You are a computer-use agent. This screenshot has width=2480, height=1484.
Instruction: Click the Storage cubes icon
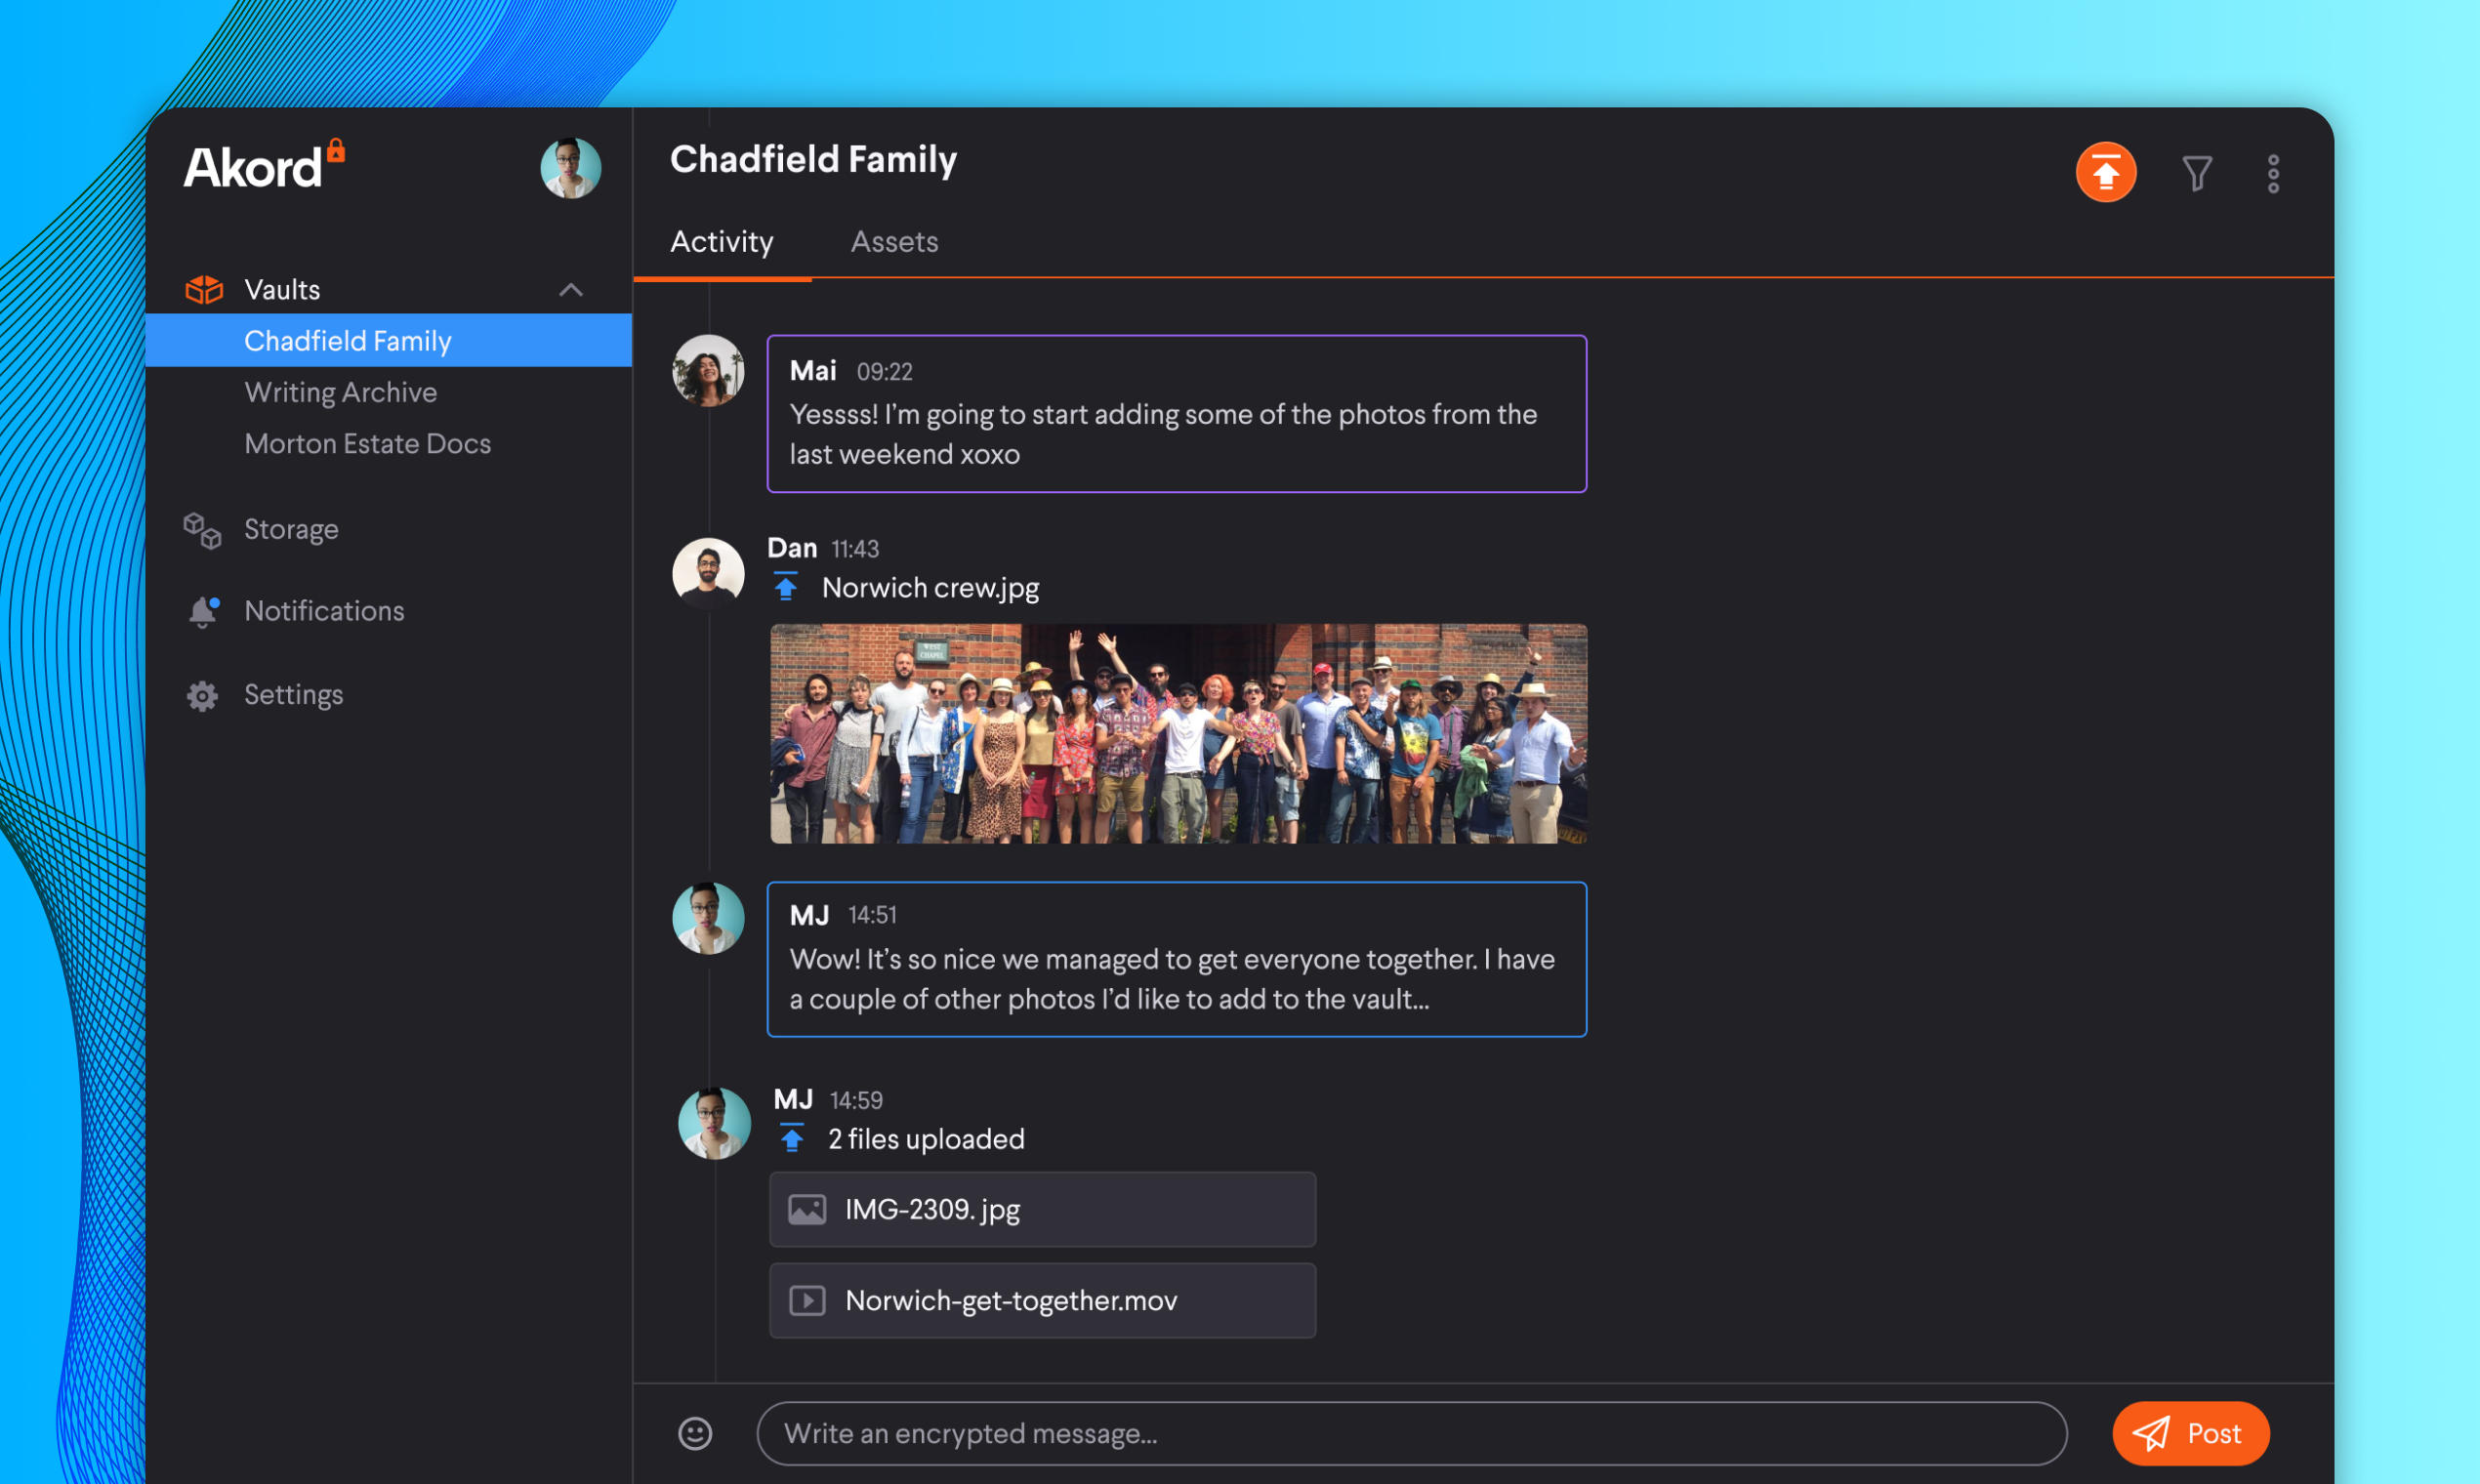coord(203,530)
